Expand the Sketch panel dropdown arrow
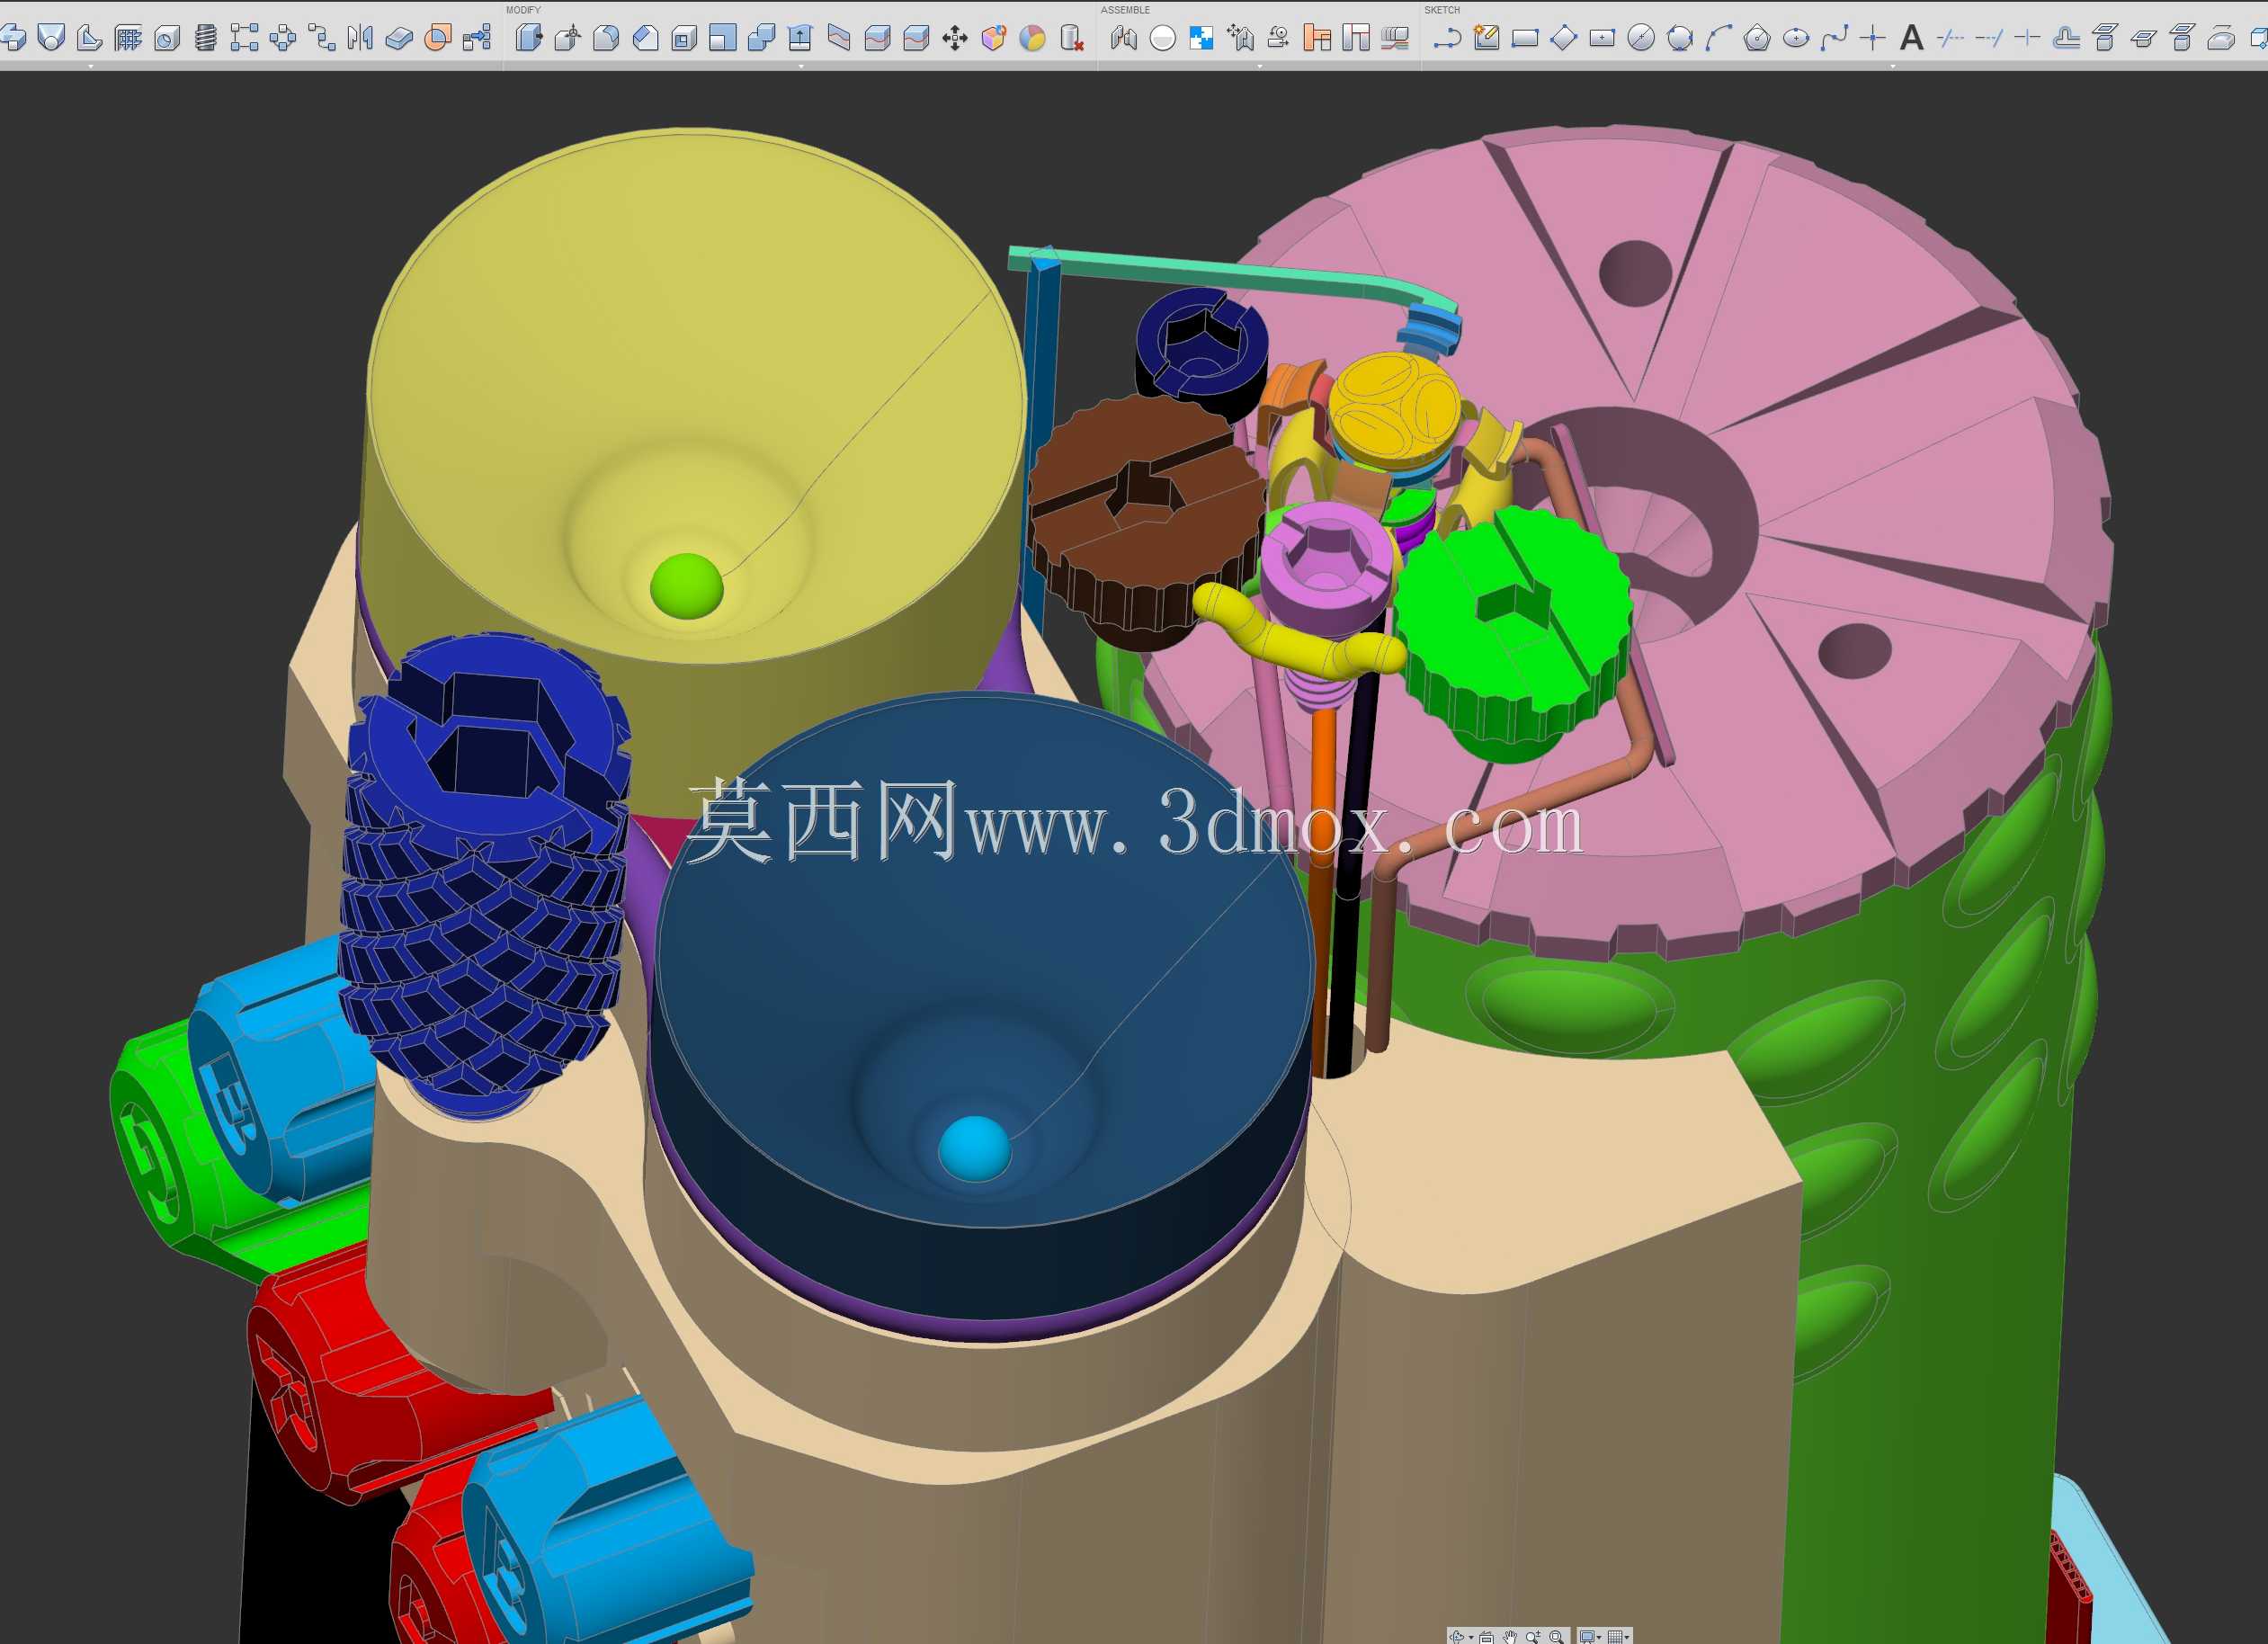Viewport: 2268px width, 1644px height. 1893,66
